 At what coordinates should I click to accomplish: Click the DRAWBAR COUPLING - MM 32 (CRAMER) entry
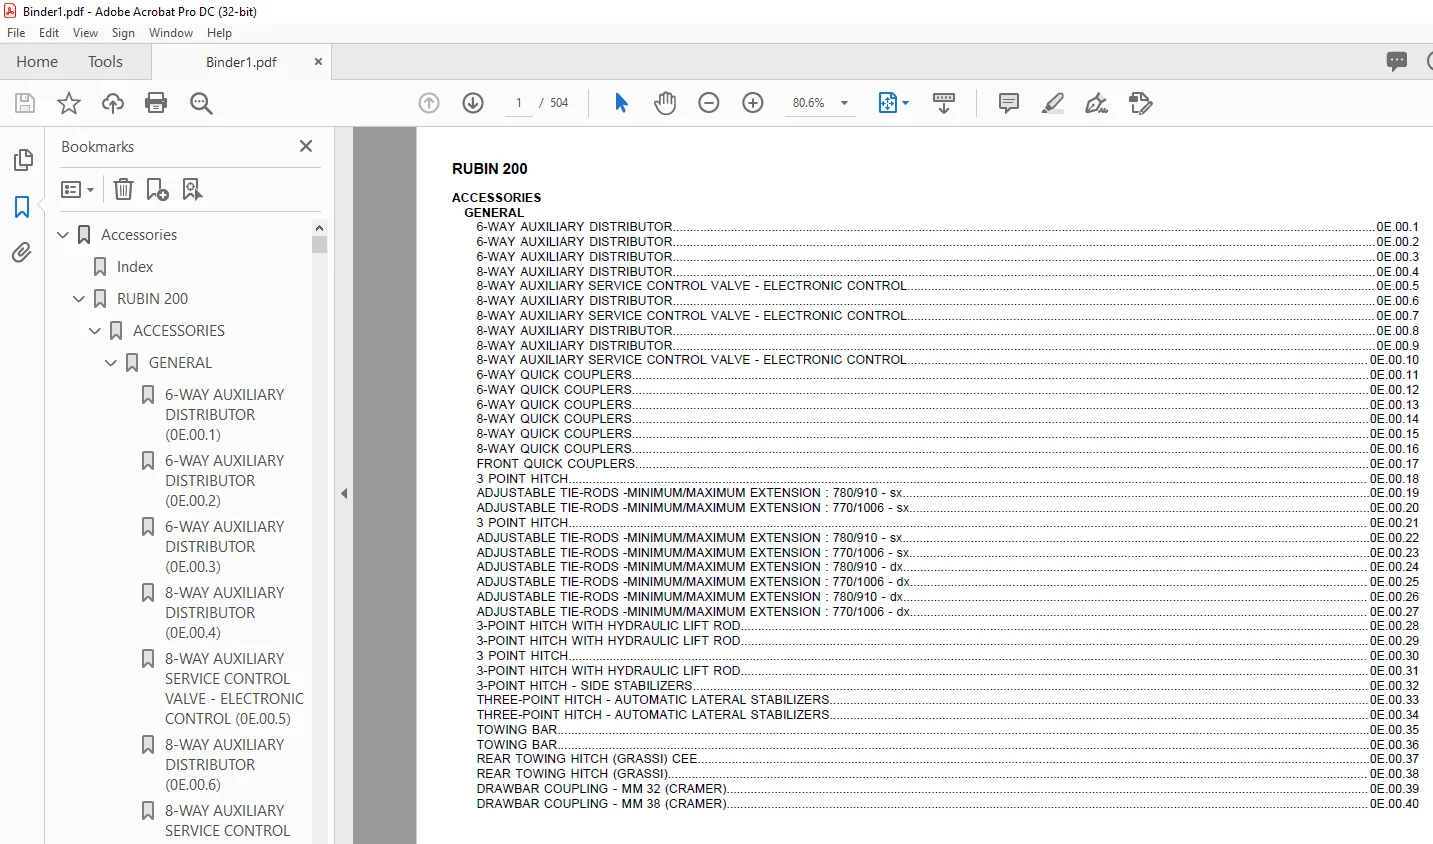coord(947,789)
